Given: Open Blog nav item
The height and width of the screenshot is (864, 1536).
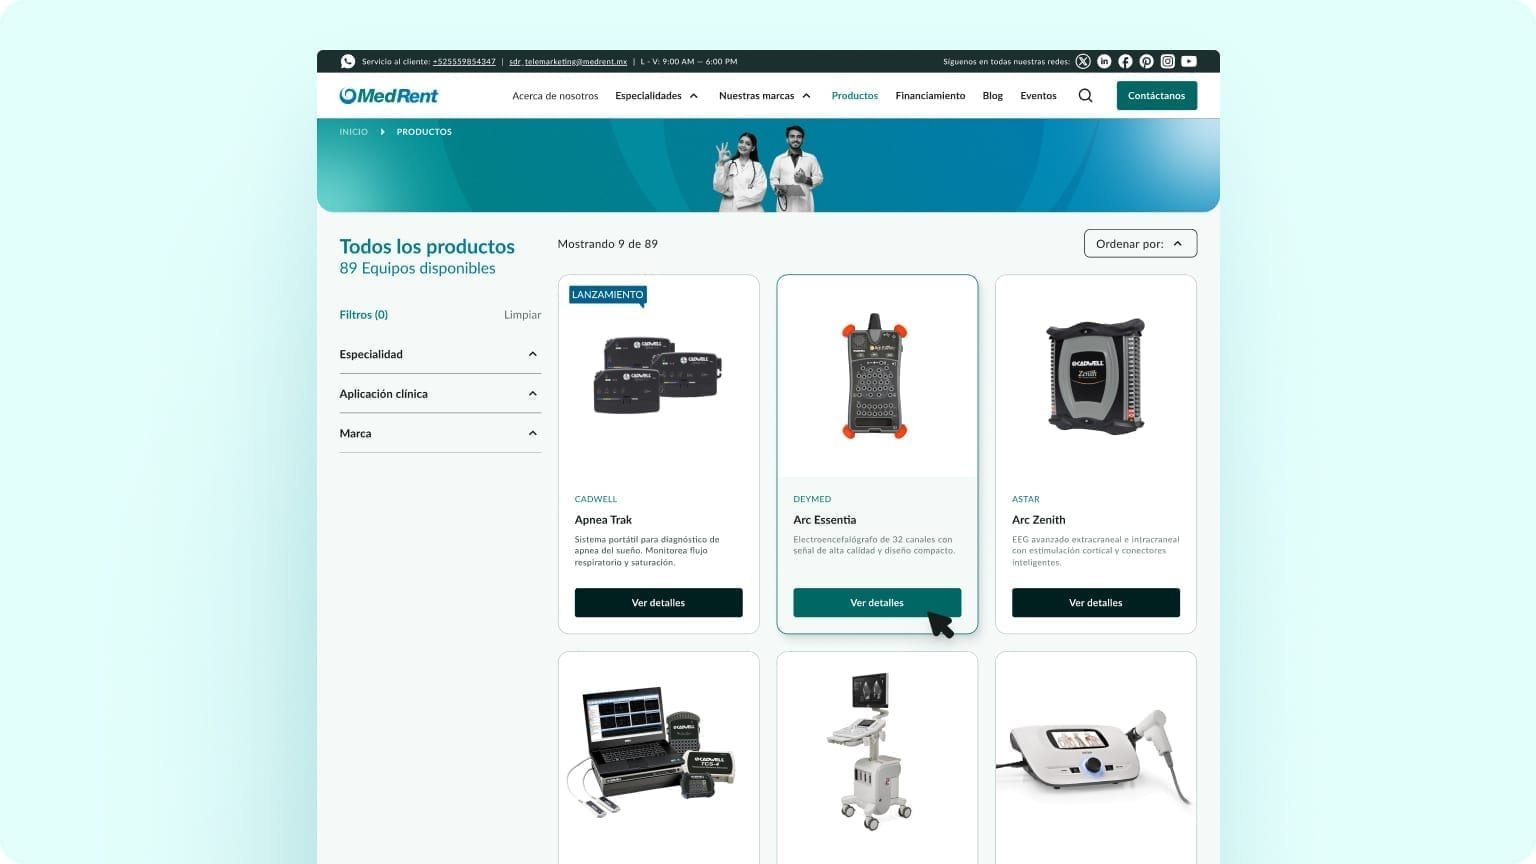Looking at the screenshot, I should (992, 96).
